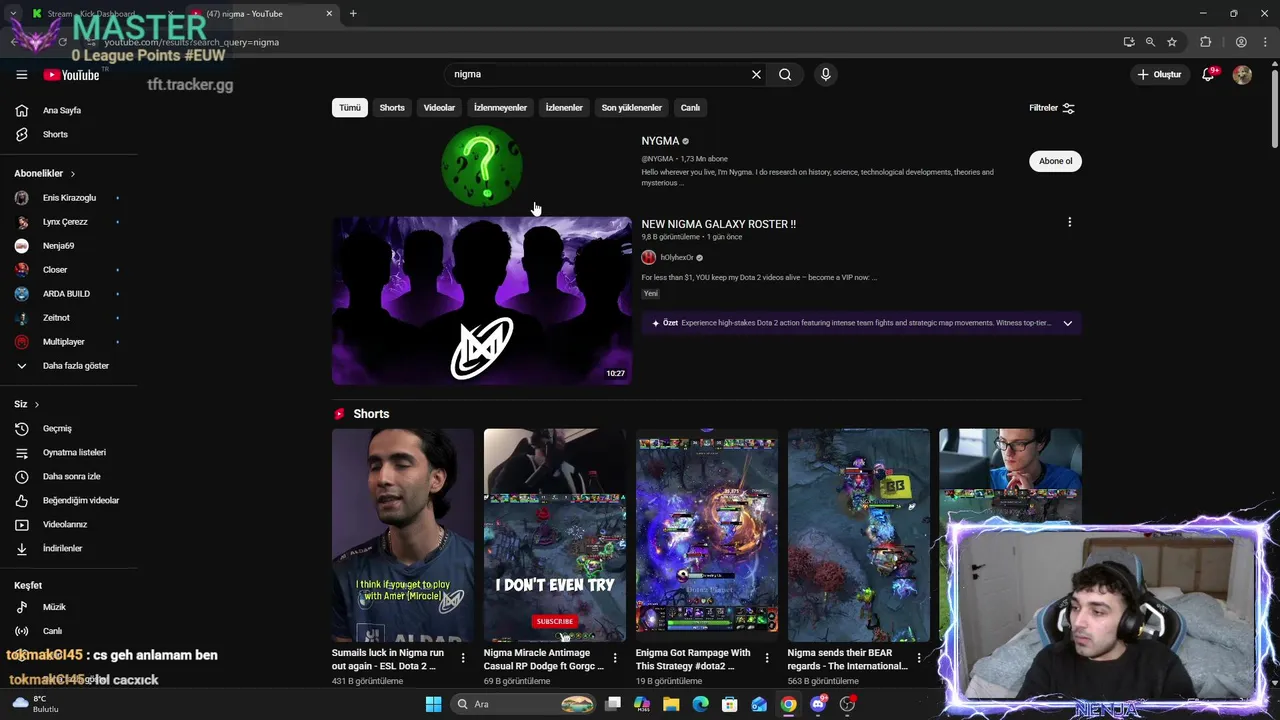Image resolution: width=1280 pixels, height=720 pixels.
Task: Start voice search with the microphone
Action: 825,74
